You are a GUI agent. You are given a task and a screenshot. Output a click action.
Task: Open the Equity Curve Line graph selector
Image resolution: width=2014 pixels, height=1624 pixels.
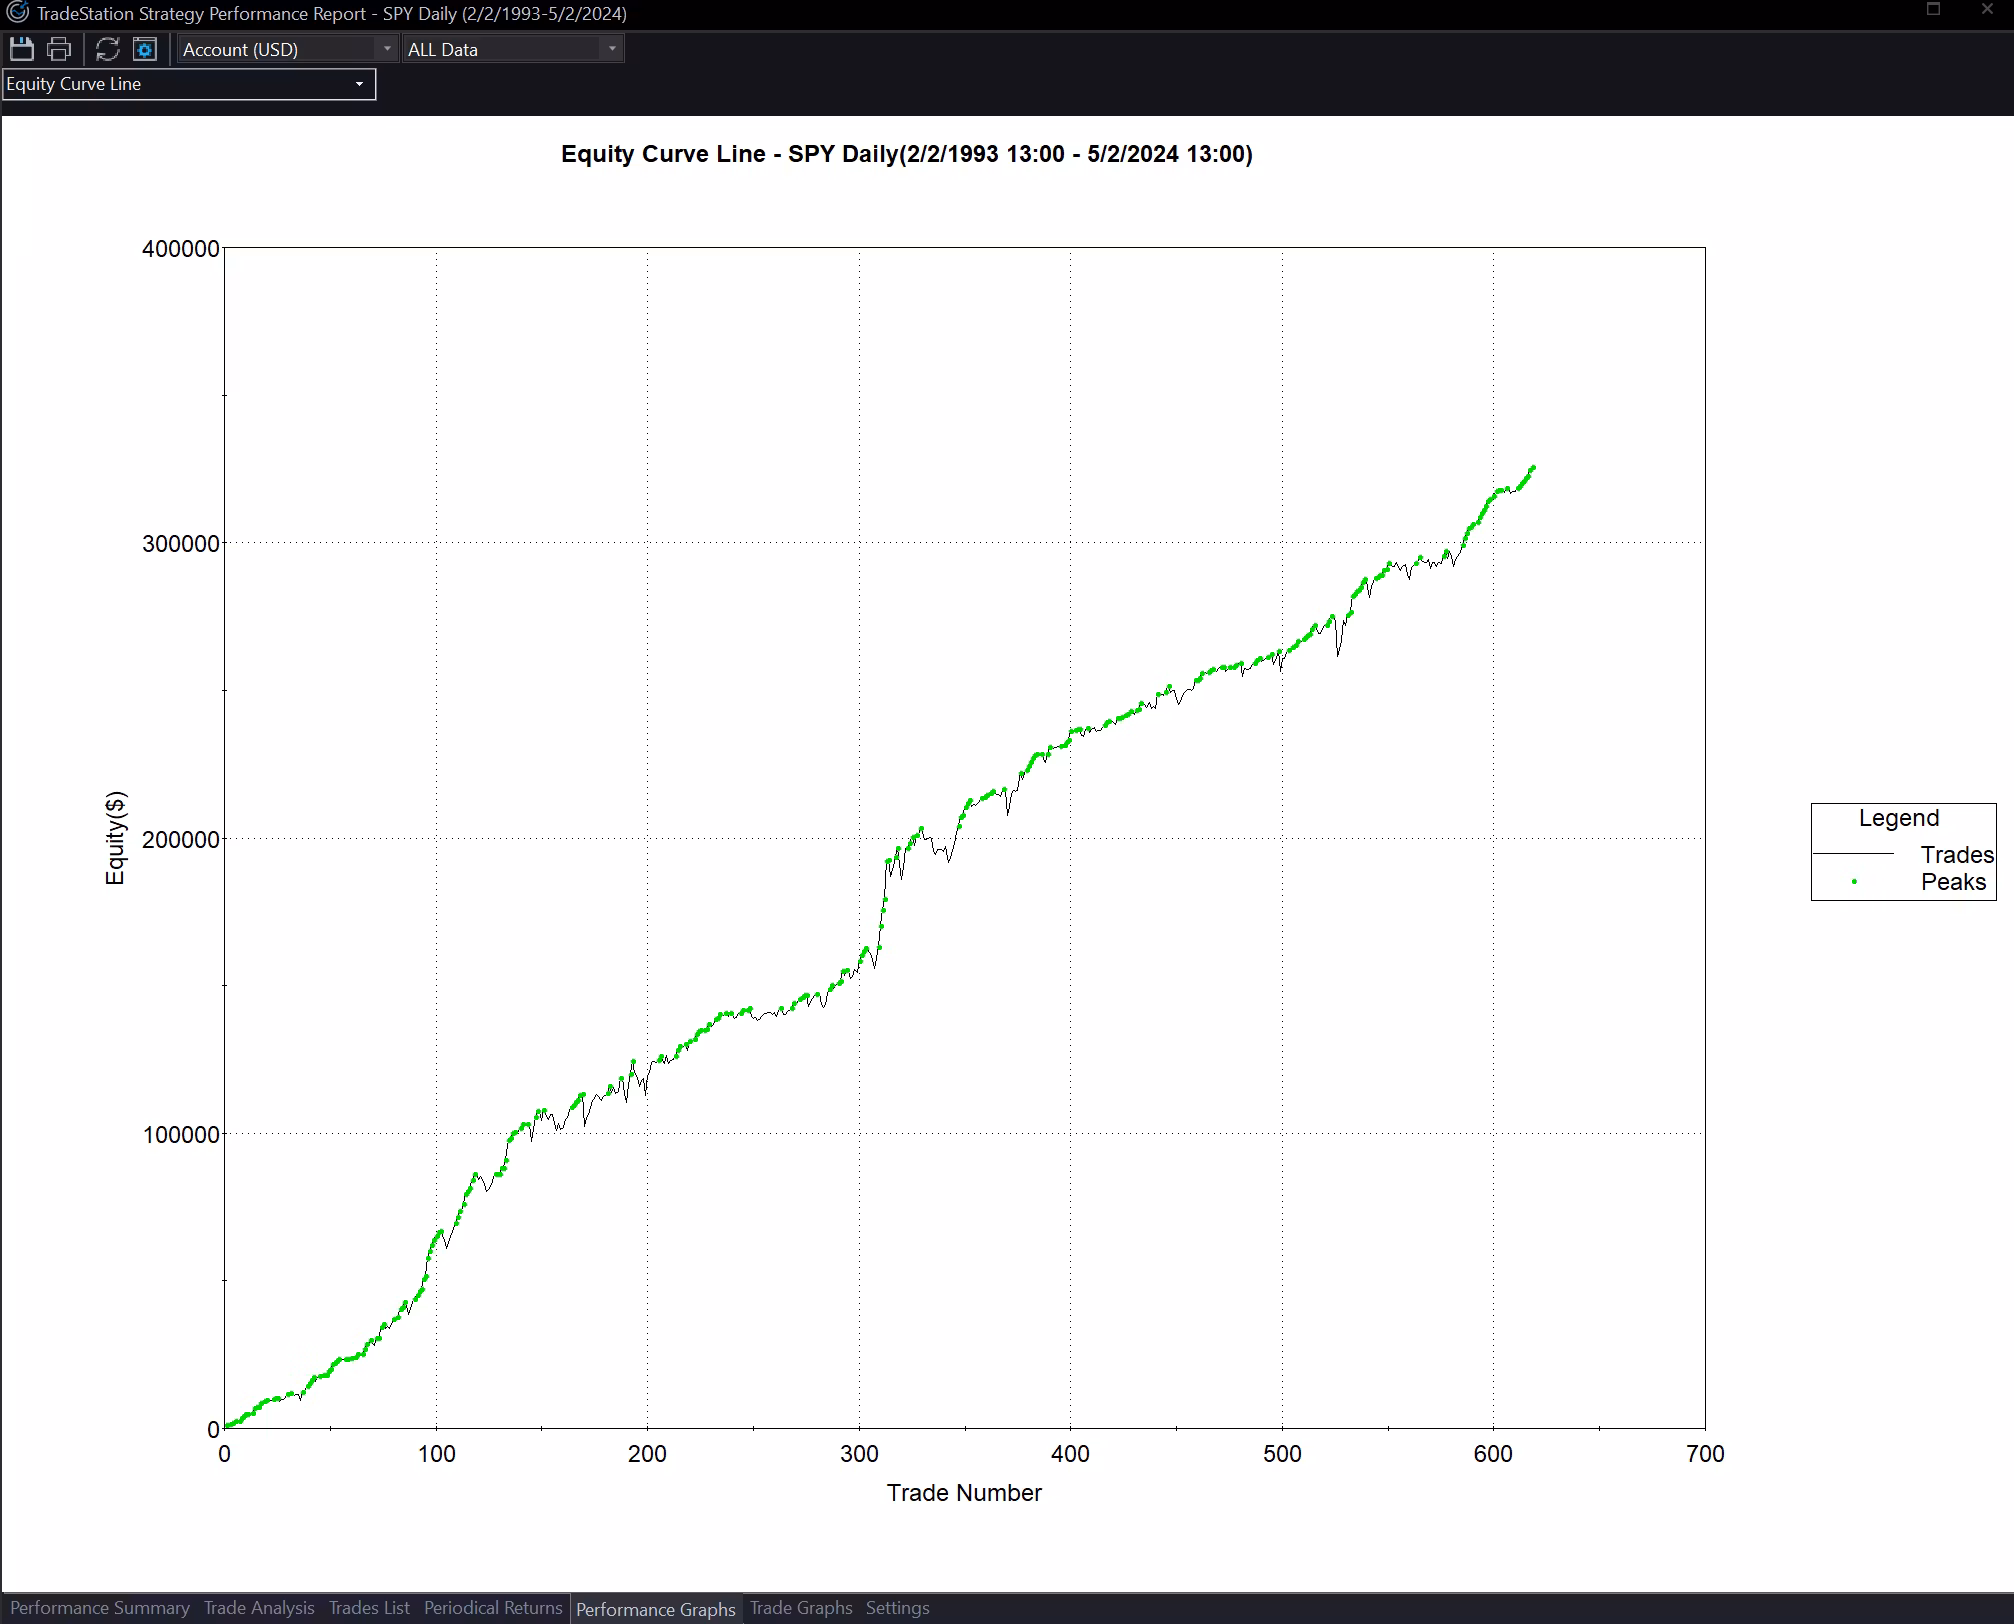[188, 84]
